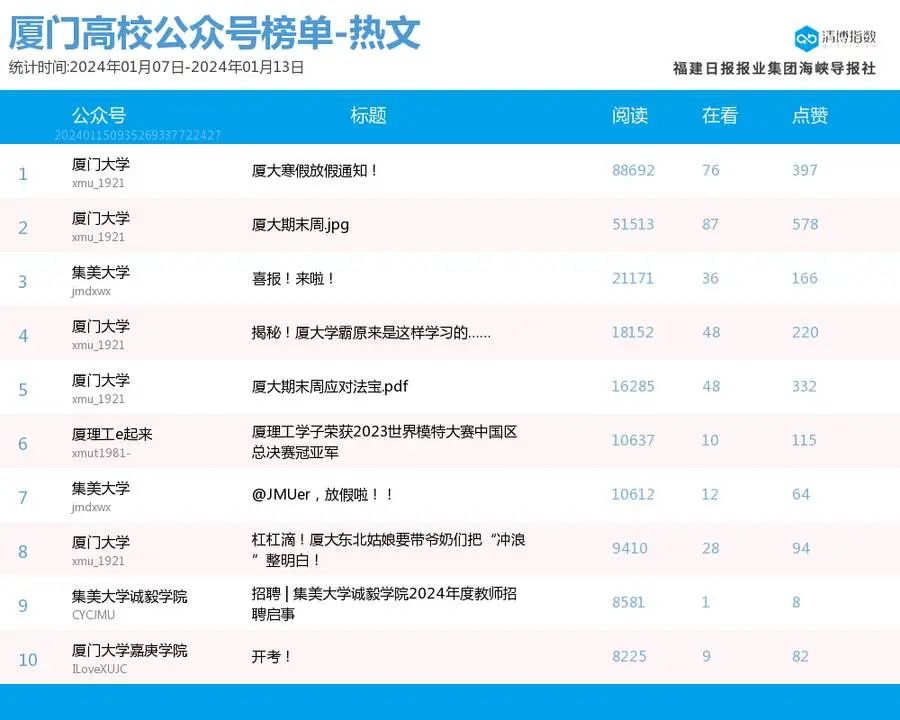Click the main title 厦门高校公众号榜单-热文
This screenshot has height=720, width=900.
pos(214,32)
